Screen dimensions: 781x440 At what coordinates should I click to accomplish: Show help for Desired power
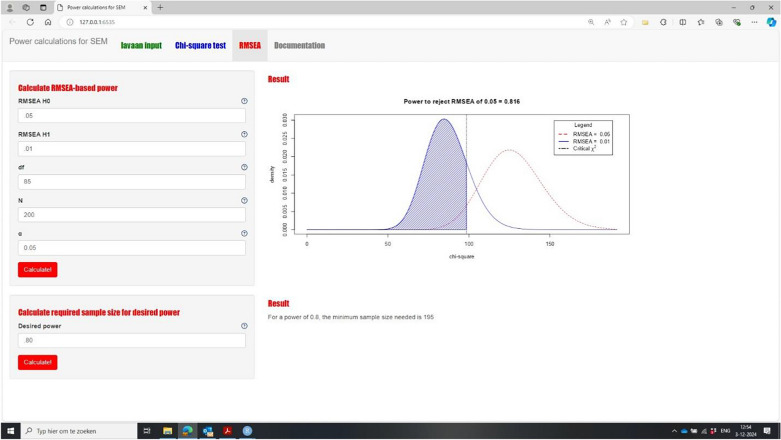click(244, 326)
